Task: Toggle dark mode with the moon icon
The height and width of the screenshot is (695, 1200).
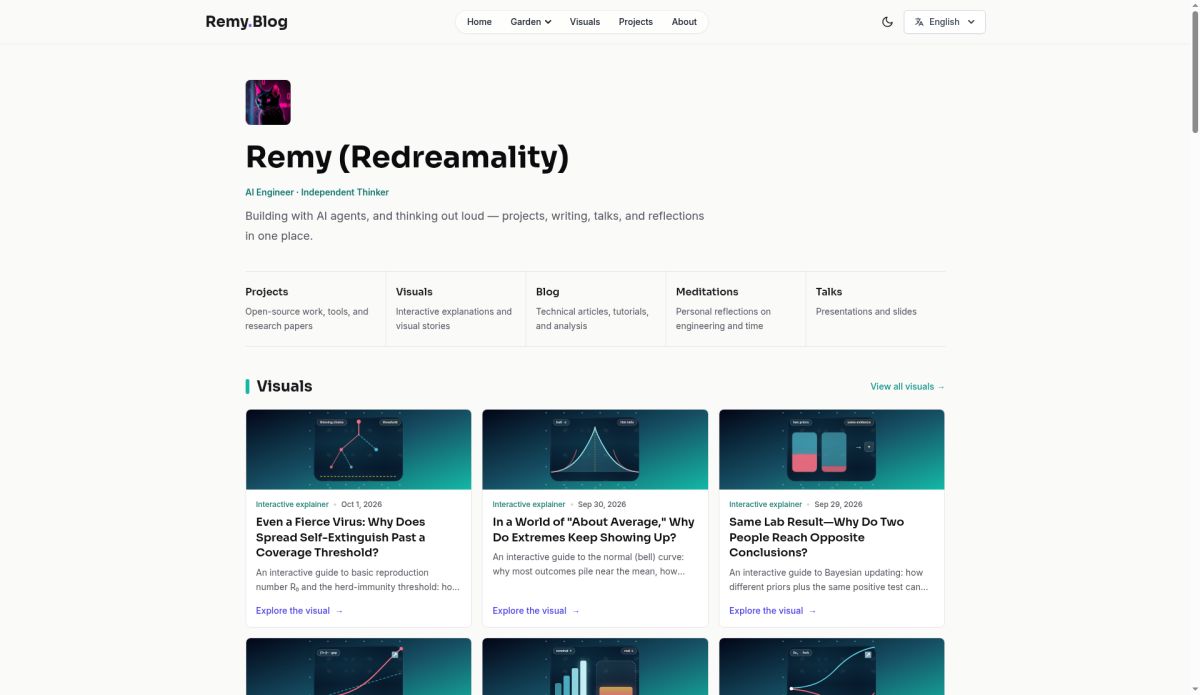Action: pyautogui.click(x=887, y=22)
